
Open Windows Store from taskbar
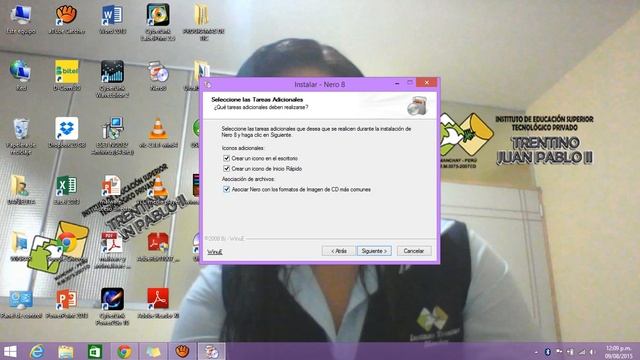(95, 351)
